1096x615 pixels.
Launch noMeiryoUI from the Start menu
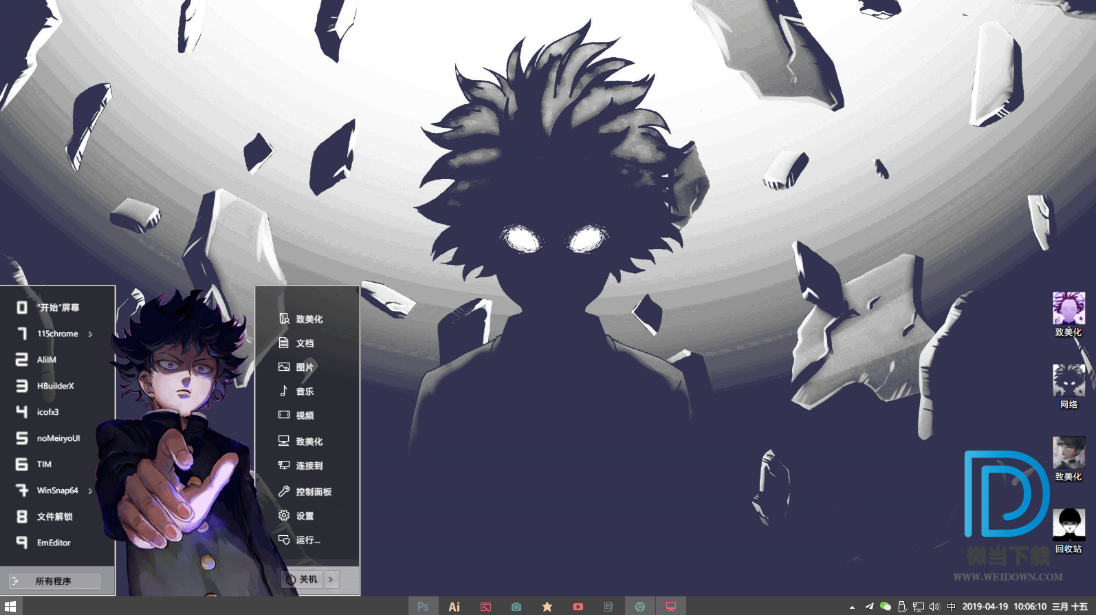click(57, 438)
